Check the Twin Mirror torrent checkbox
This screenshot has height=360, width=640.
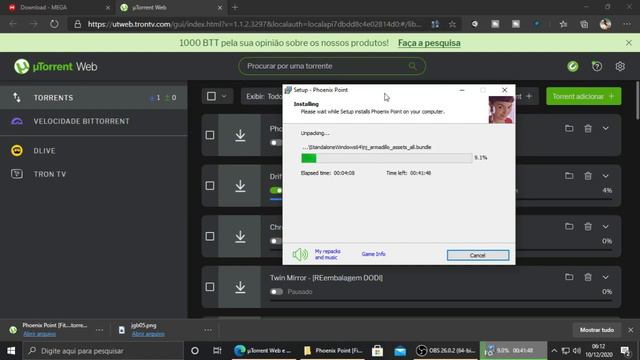(x=210, y=287)
